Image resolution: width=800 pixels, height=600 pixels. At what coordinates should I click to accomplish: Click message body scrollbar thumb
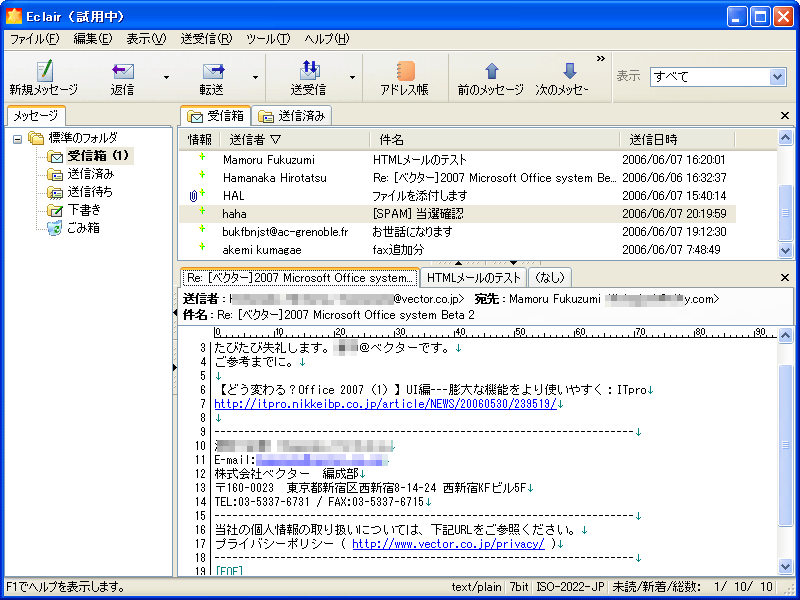pyautogui.click(x=785, y=445)
